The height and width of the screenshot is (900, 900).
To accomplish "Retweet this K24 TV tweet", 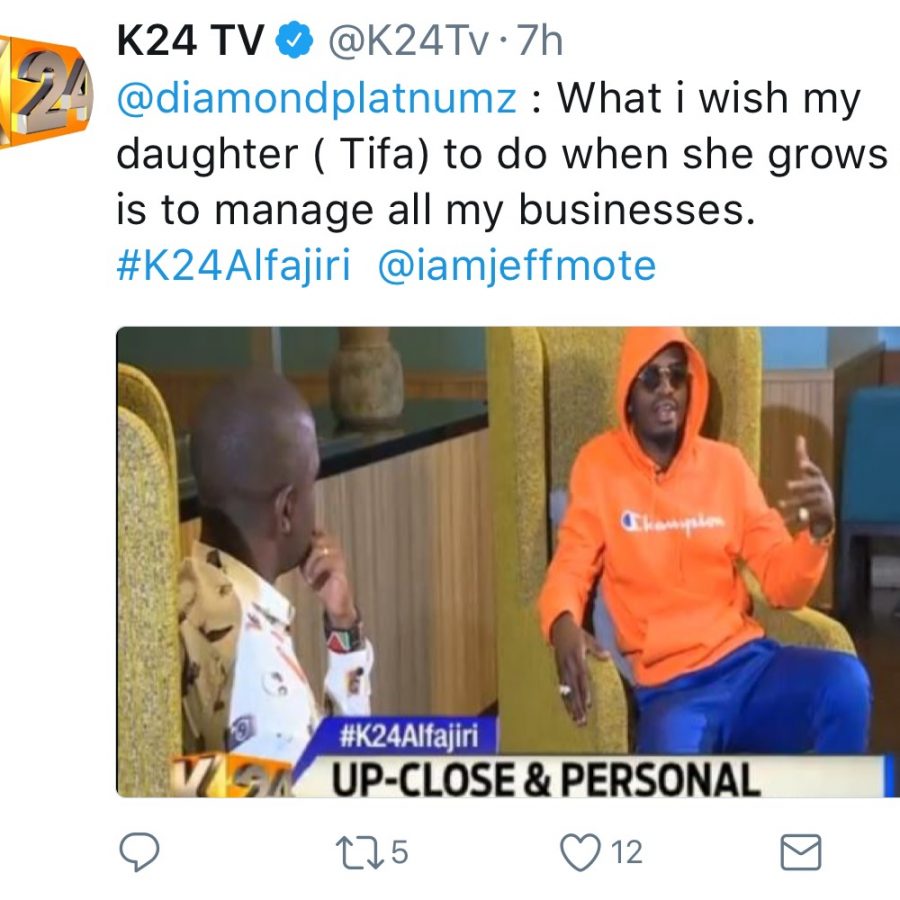I will [359, 852].
